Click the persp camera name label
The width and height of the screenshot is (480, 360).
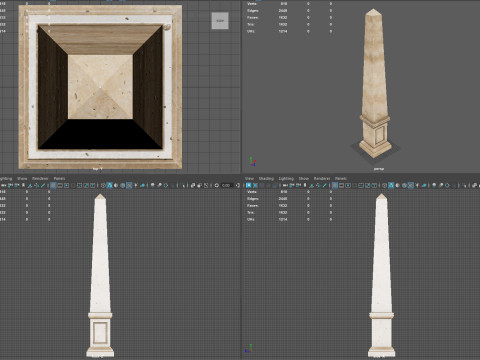(x=379, y=169)
